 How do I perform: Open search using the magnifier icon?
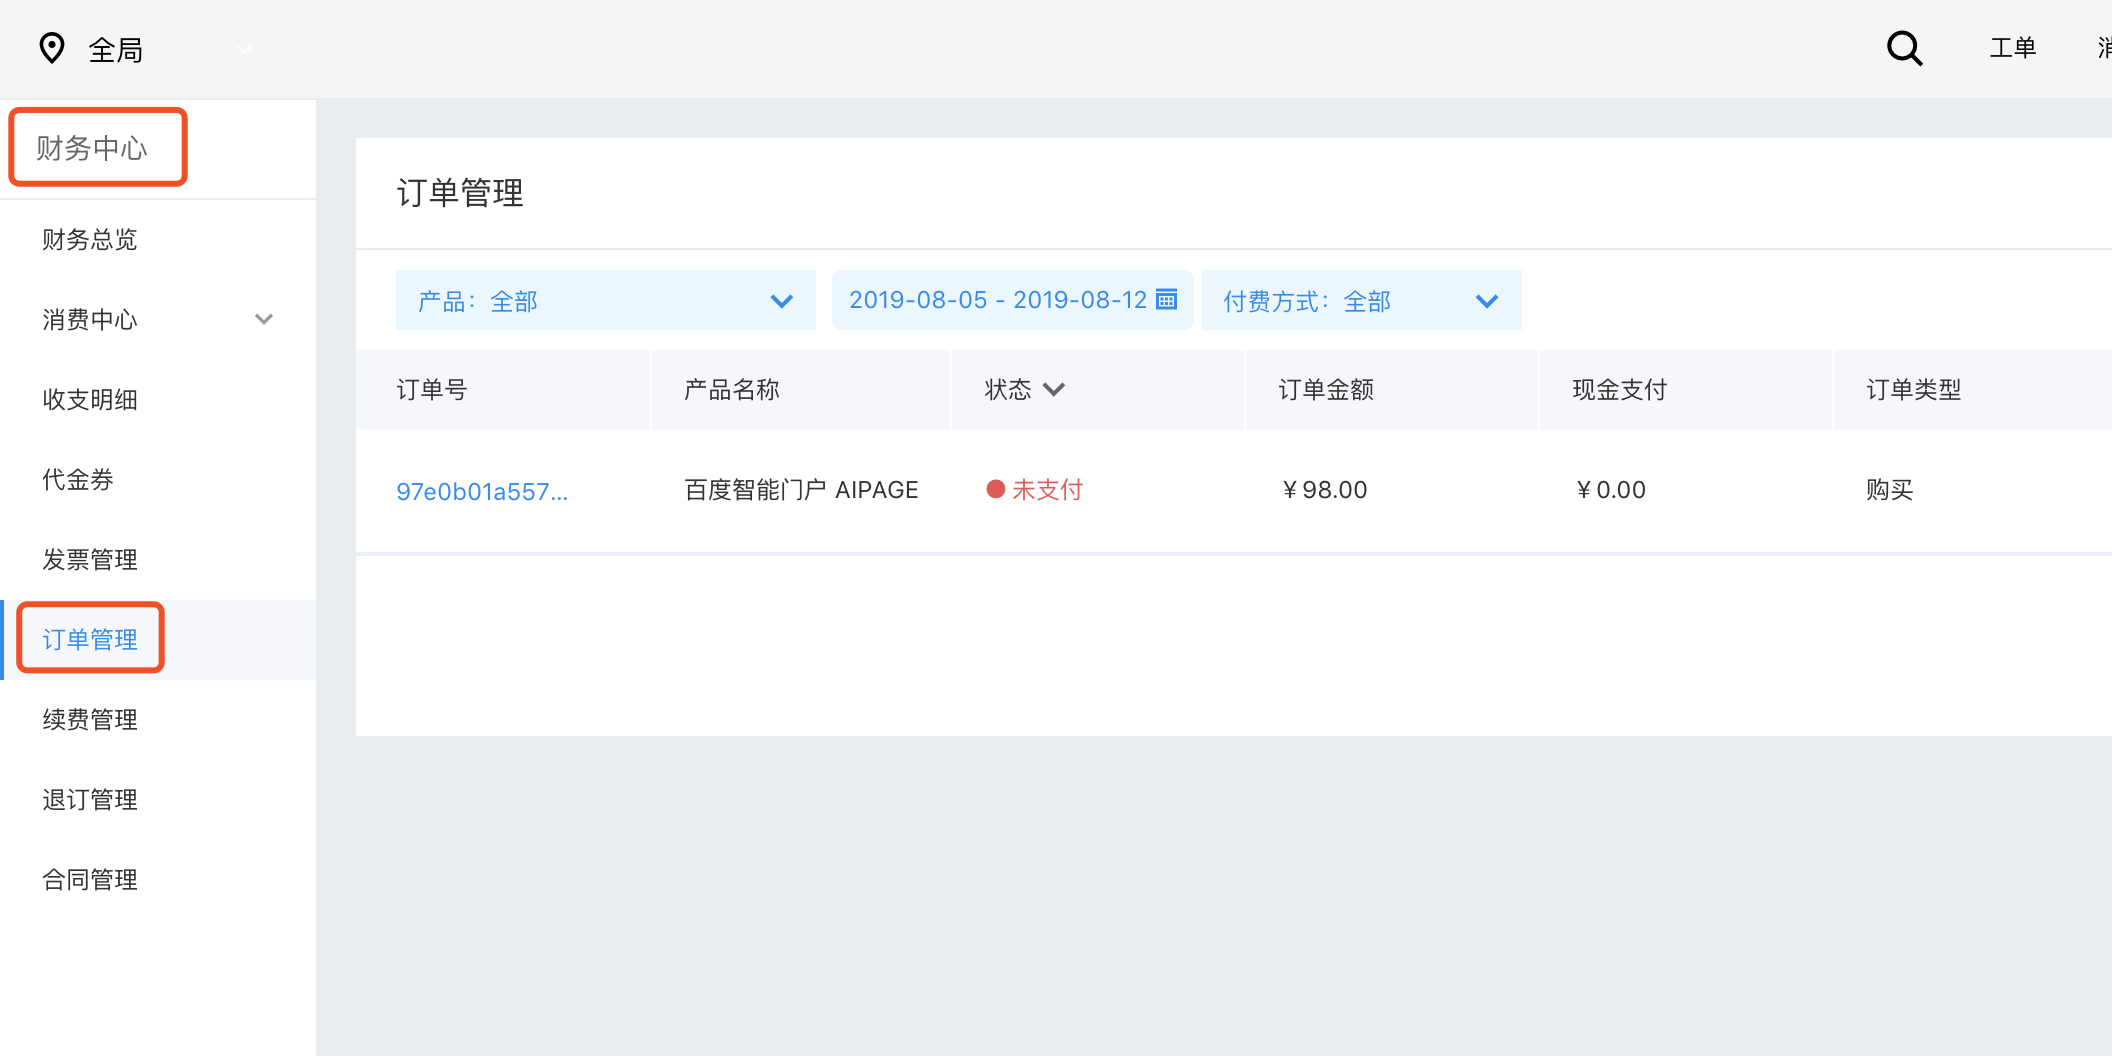click(1903, 47)
